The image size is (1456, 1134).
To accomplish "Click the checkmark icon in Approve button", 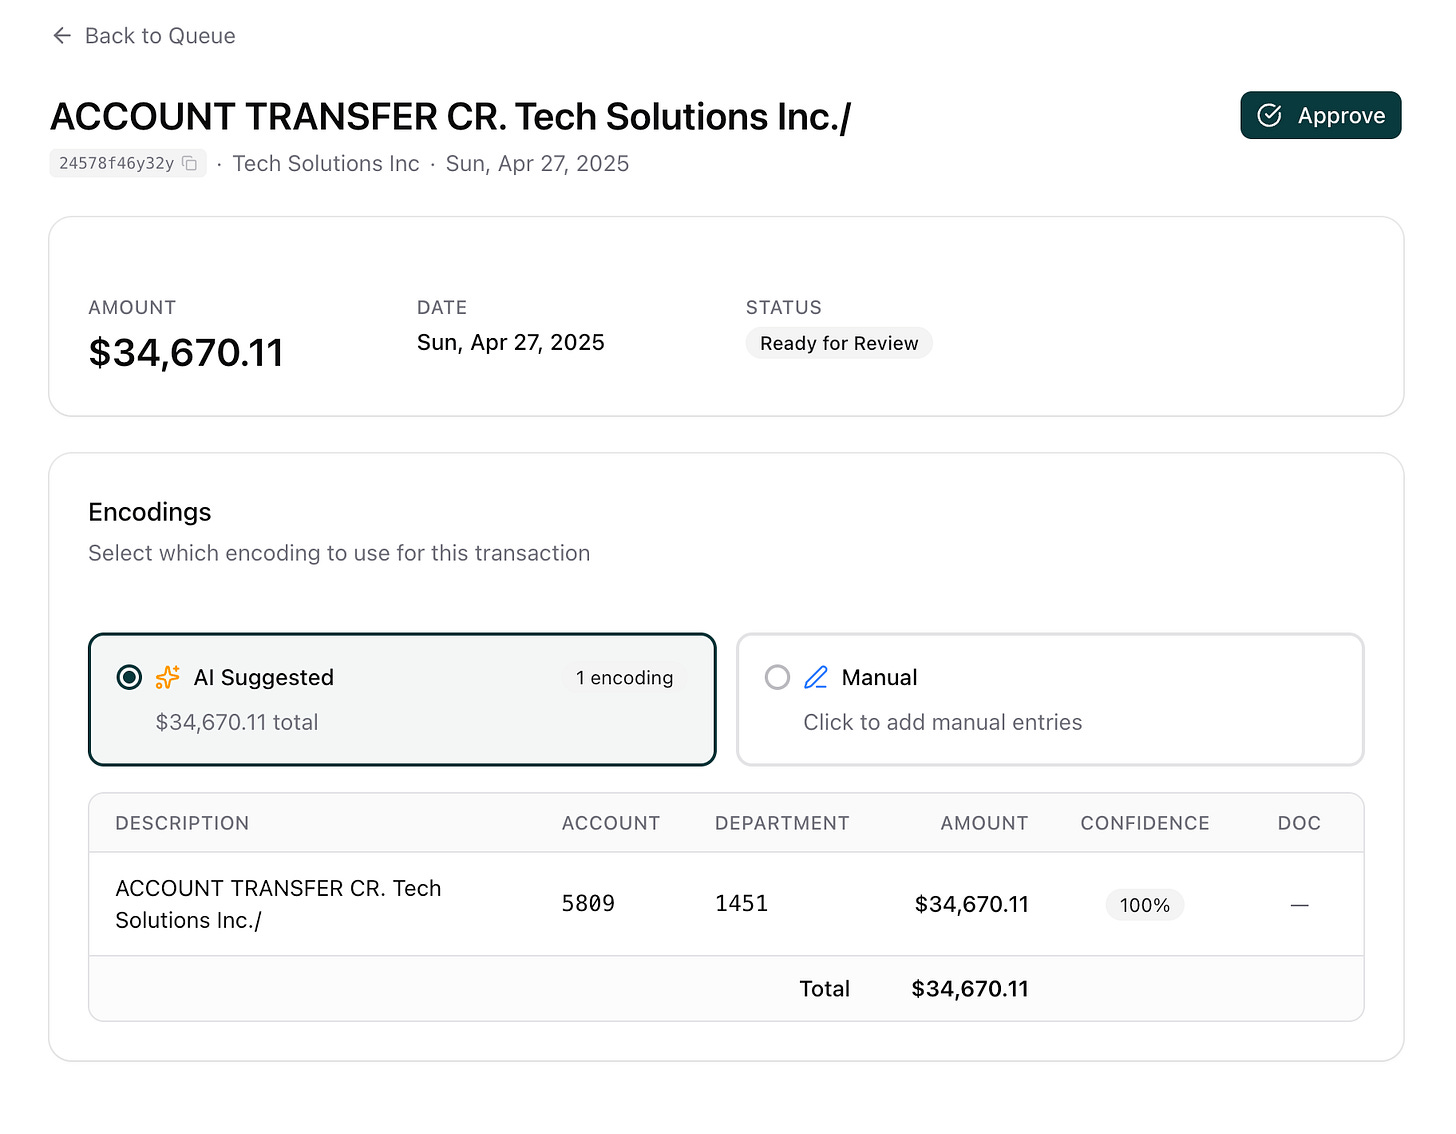I will (1269, 116).
